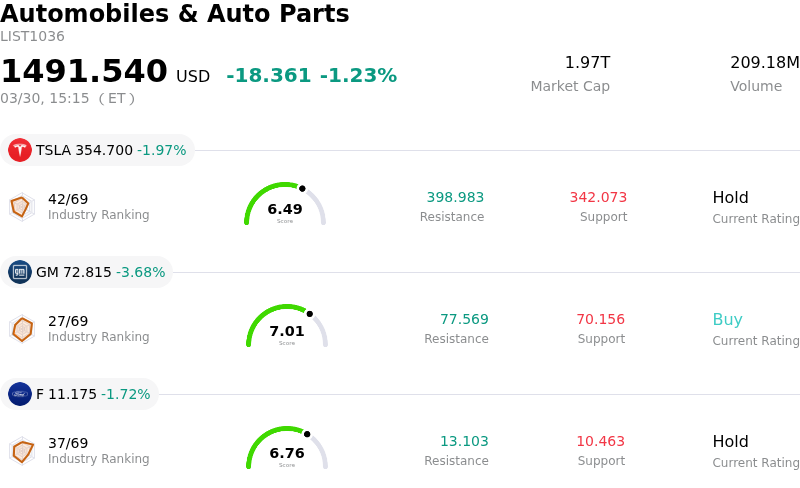Select TSLA's Hold current rating

(730, 198)
